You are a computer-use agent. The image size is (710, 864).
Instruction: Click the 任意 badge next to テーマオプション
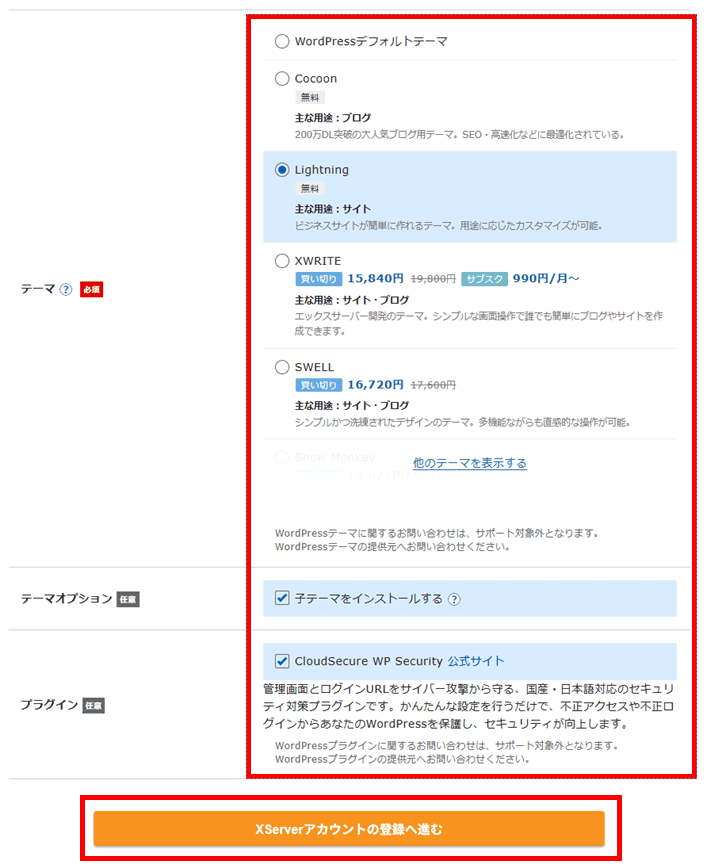(x=128, y=599)
